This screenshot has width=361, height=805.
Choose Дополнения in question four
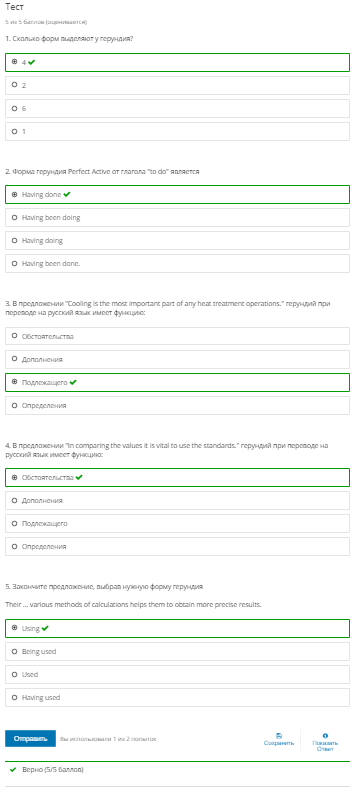tap(177, 501)
